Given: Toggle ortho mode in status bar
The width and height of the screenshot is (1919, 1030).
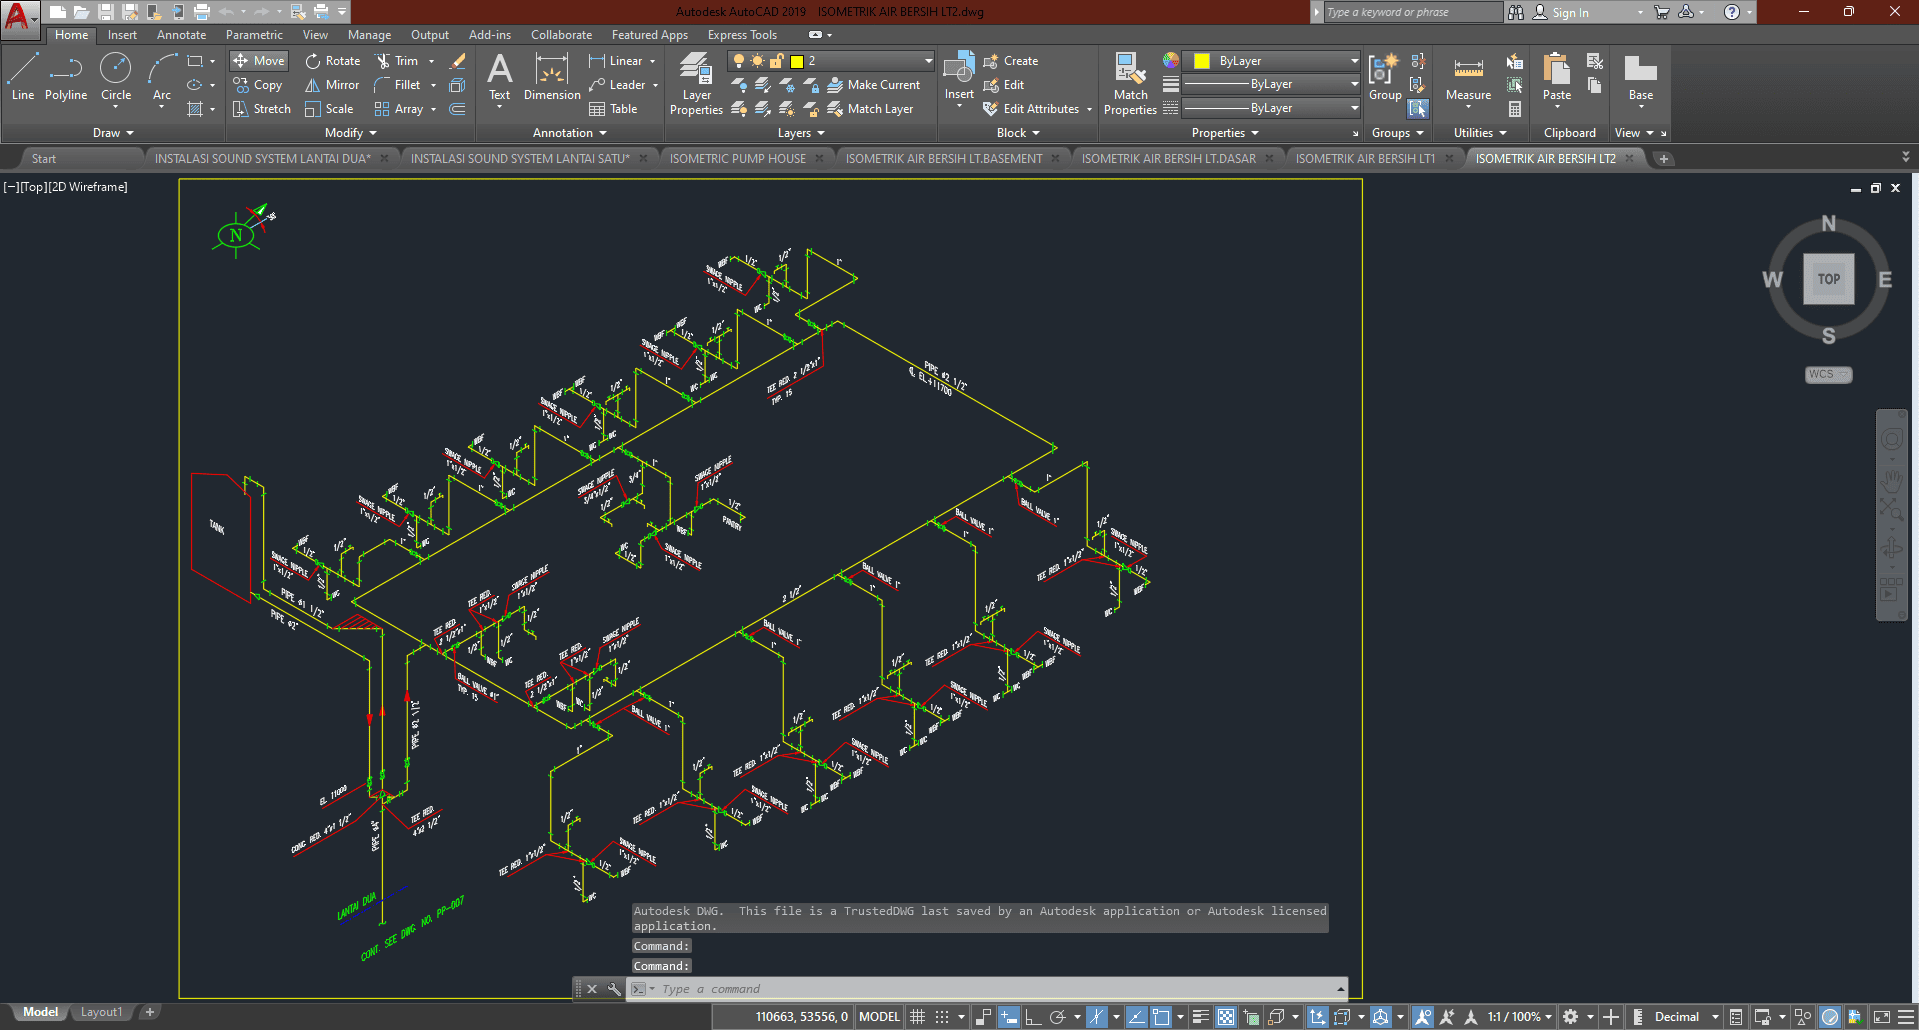Looking at the screenshot, I should (1033, 1017).
